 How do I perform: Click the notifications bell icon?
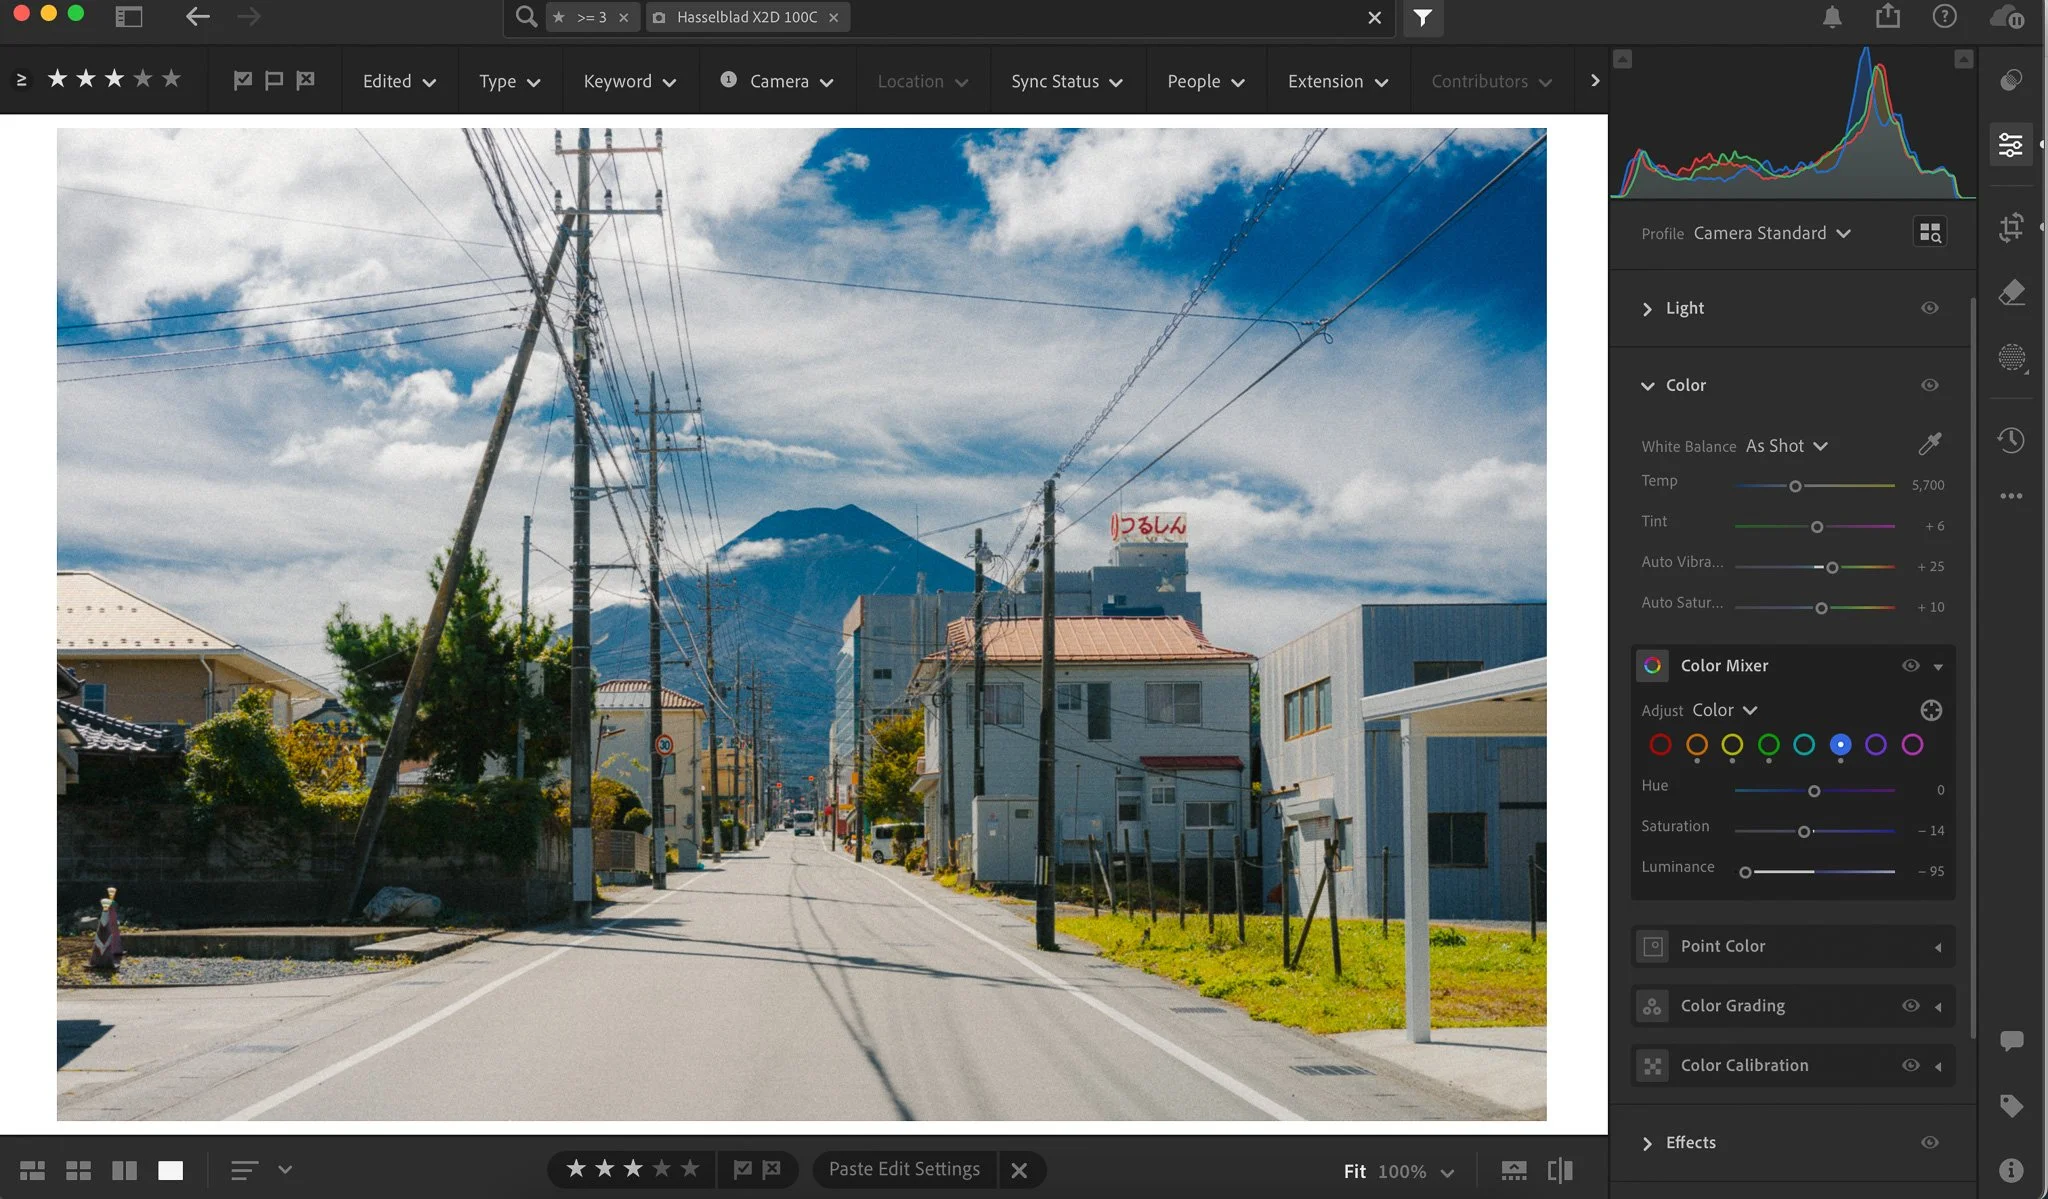point(1831,17)
